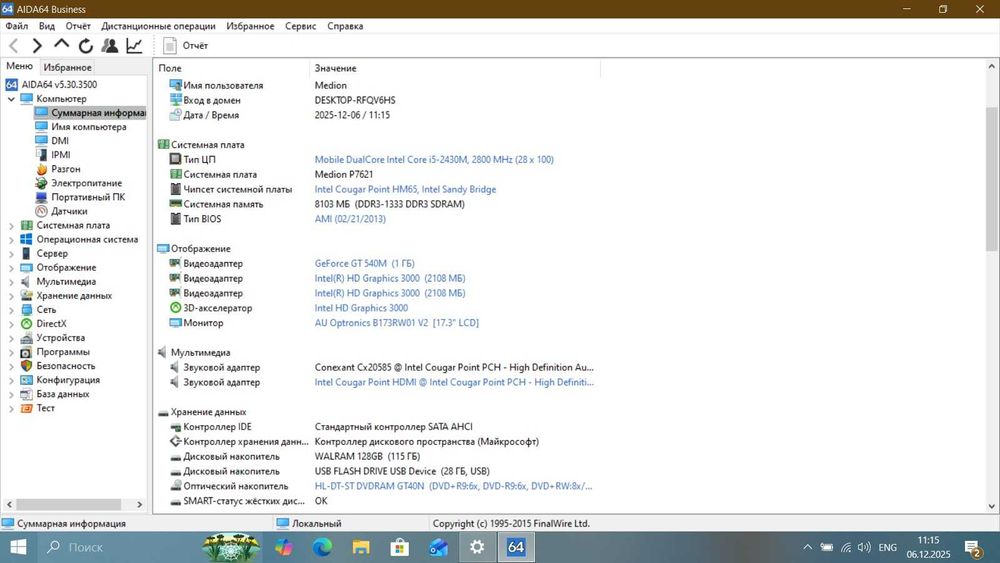
Task: Click the vertical scrollbar of details pane
Action: 992,179
